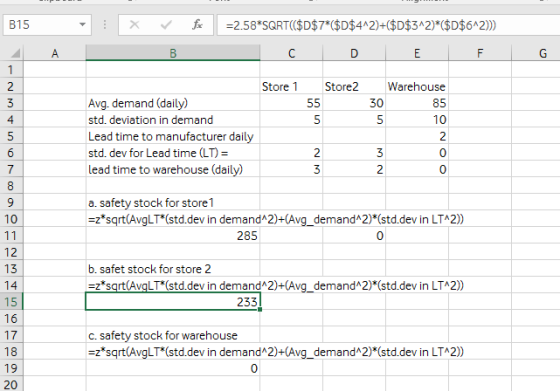Screen dimensions: 560x391
Task: Click the 'Store2' cell
Action: coord(354,86)
